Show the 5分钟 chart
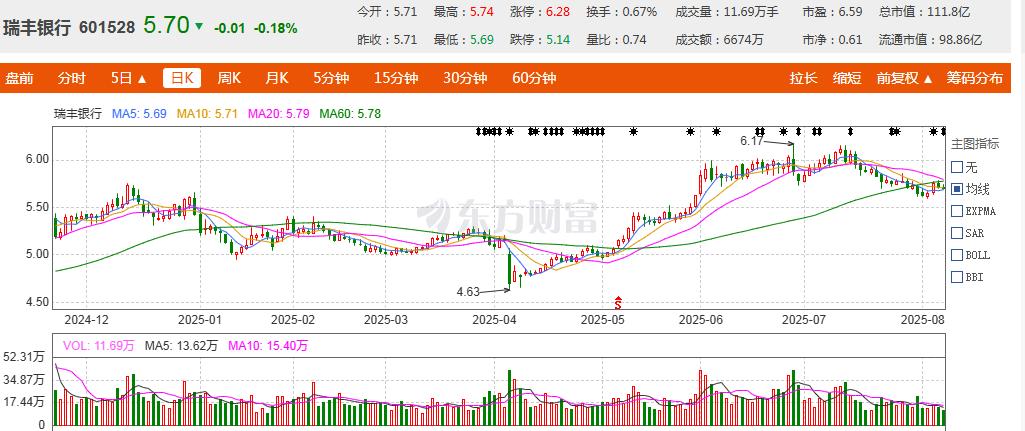This screenshot has height=431, width=1025. point(331,78)
